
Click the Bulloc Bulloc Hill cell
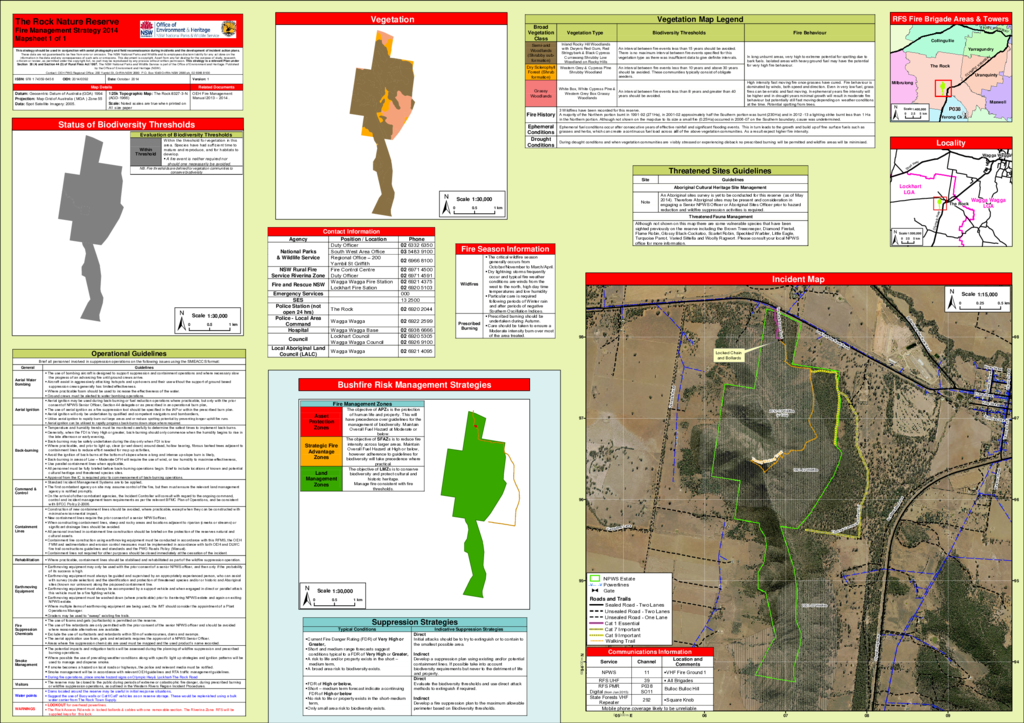(x=688, y=688)
